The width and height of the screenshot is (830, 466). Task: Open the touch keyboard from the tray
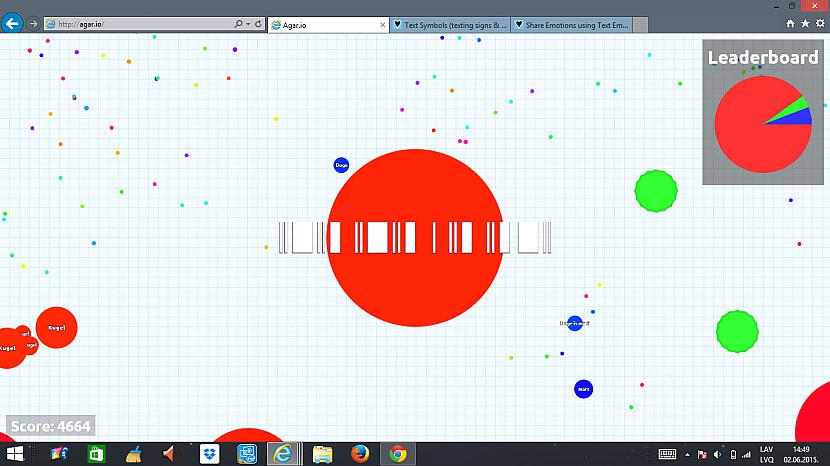[x=667, y=454]
